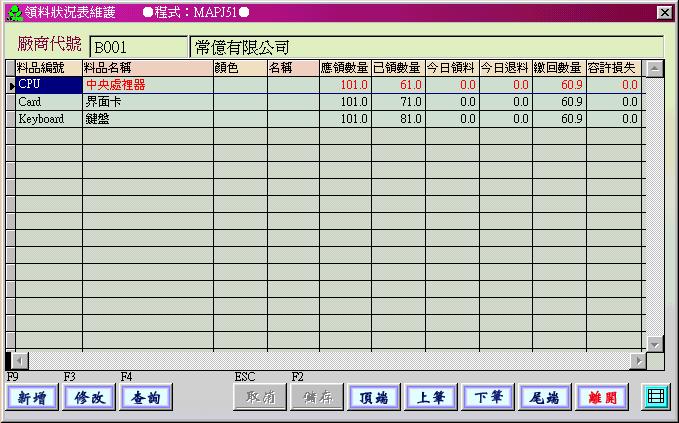Jump to last record with 尾端

click(544, 397)
